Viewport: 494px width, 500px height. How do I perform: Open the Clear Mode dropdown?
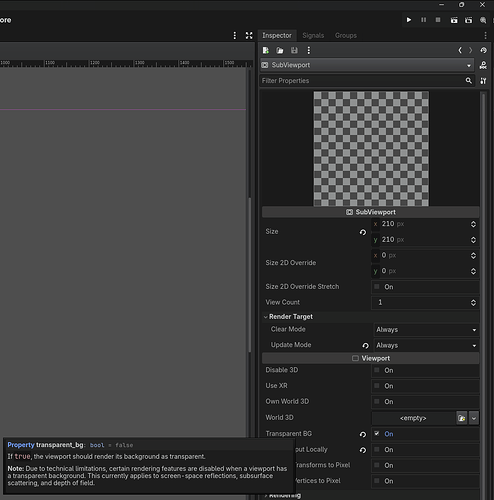tap(426, 330)
